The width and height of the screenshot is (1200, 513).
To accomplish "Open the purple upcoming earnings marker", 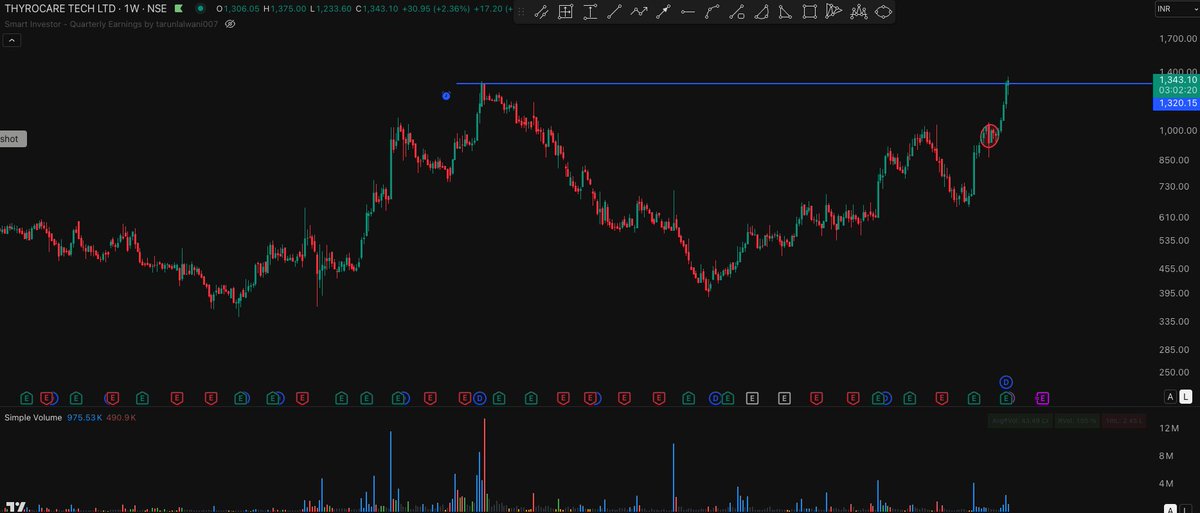I will click(x=1042, y=398).
